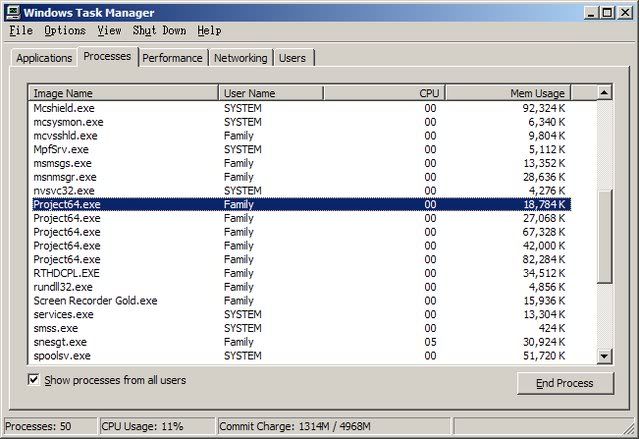Click the End Process button
The image size is (639, 439).
coord(565,383)
